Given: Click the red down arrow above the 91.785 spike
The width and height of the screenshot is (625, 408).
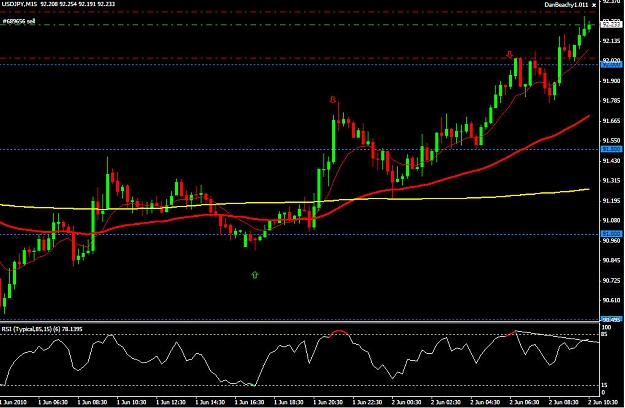Looking at the screenshot, I should (x=333, y=100).
